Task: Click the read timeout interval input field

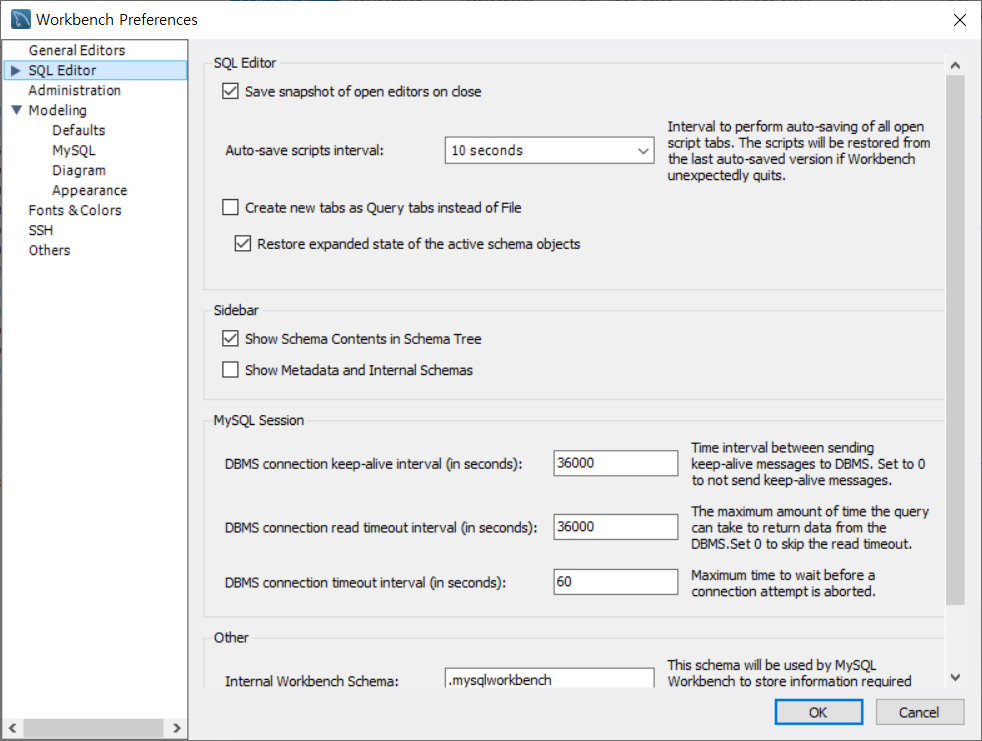Action: pyautogui.click(x=616, y=527)
